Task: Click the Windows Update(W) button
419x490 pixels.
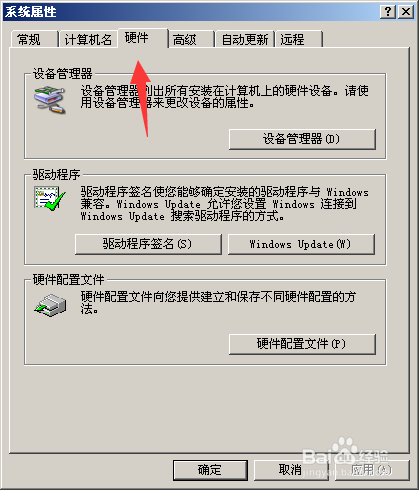Action: click(x=301, y=244)
